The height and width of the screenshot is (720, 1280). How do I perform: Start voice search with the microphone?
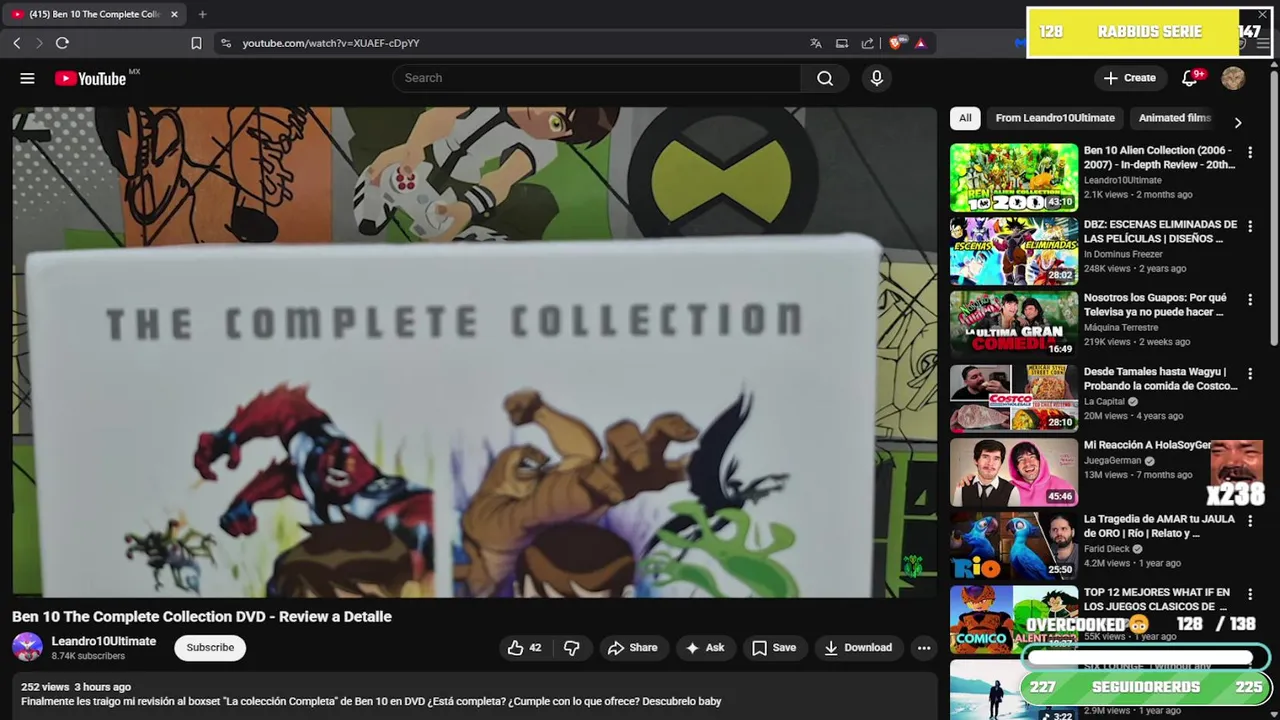(877, 78)
